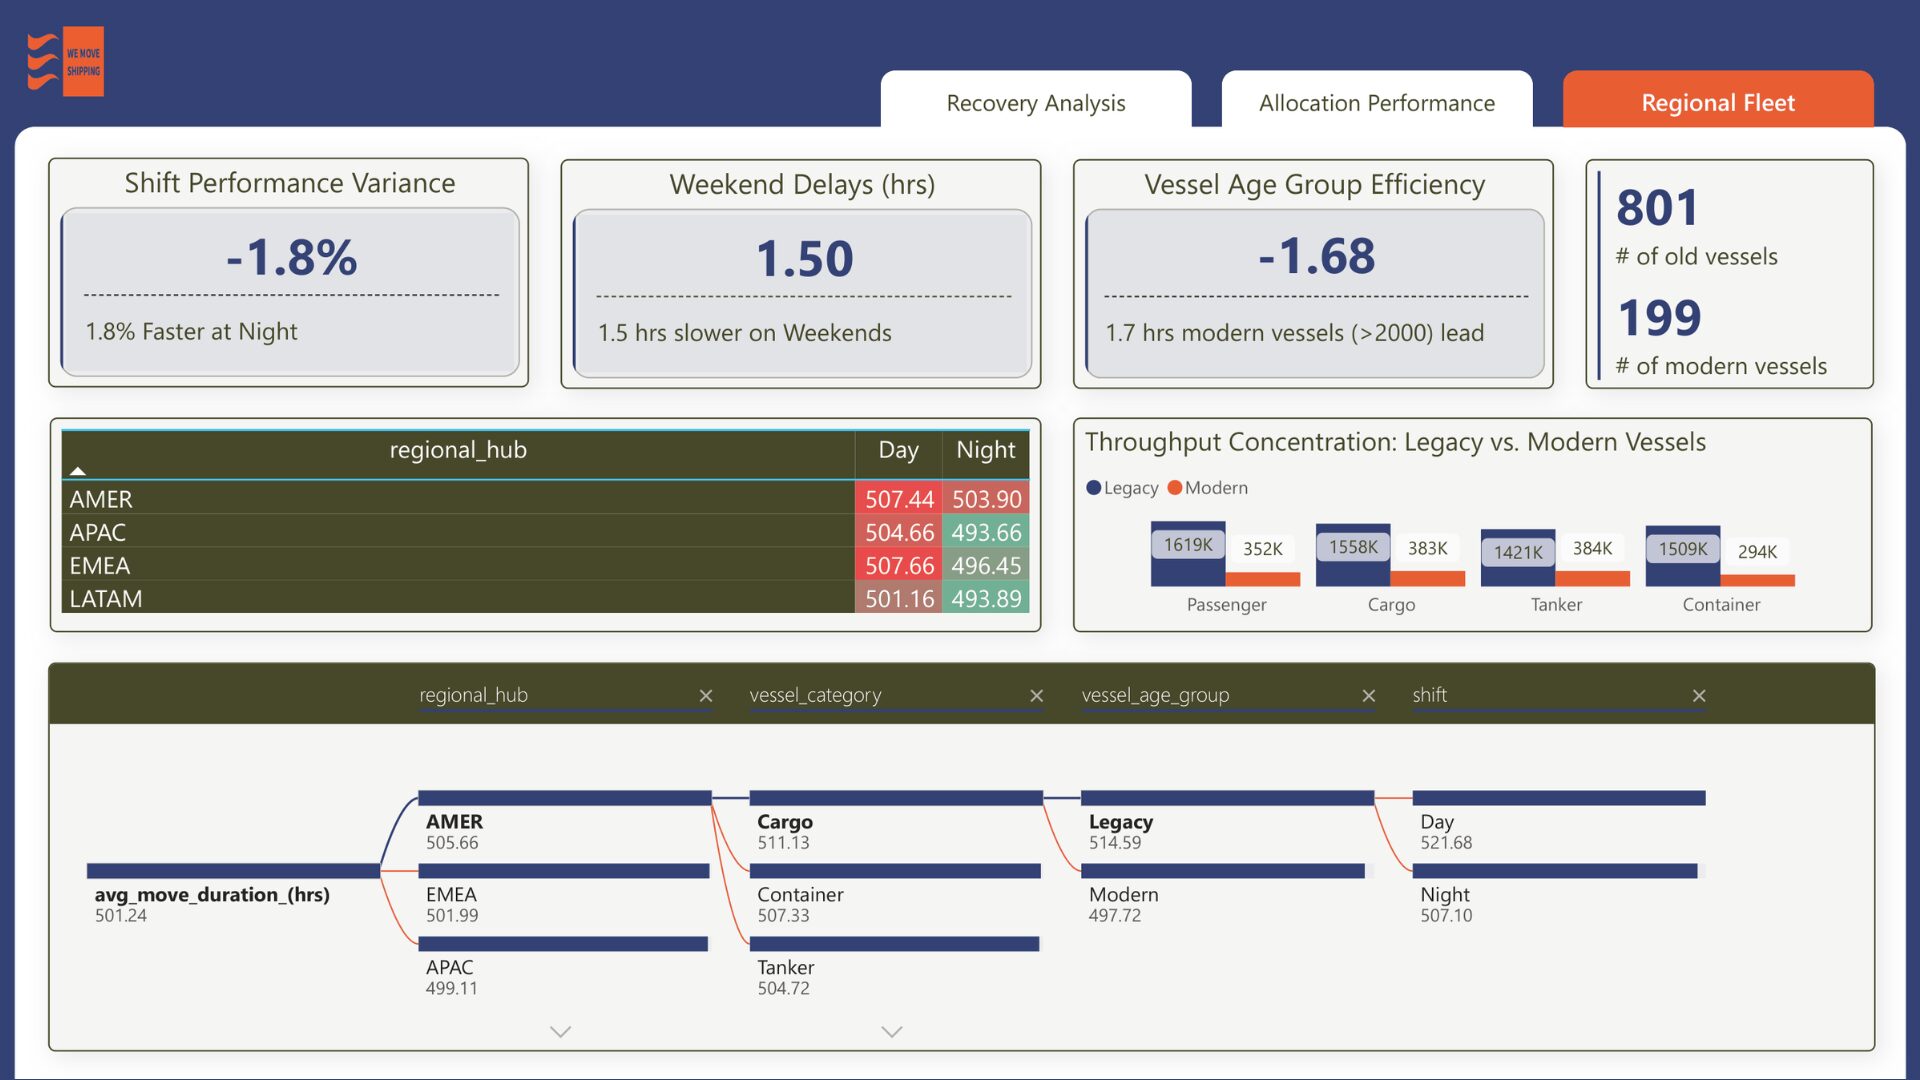This screenshot has width=1920, height=1080.
Task: Select the Cargo node bar
Action: 895,798
